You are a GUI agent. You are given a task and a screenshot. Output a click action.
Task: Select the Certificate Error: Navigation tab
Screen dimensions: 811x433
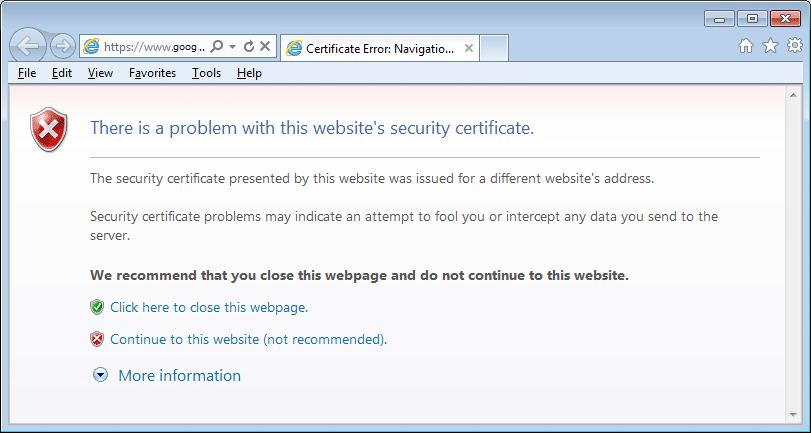(x=380, y=49)
